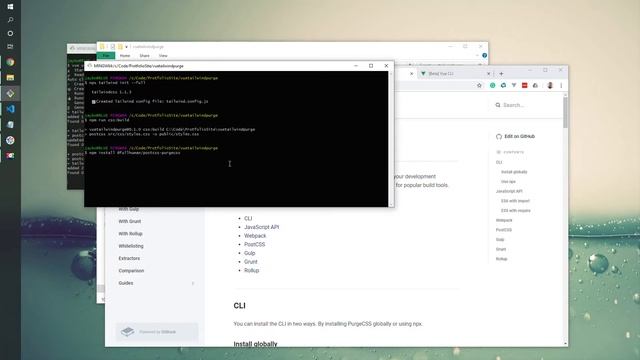640x360 pixels.
Task: Click the GitHub icon beside Edit on GitHub
Action: (x=499, y=137)
